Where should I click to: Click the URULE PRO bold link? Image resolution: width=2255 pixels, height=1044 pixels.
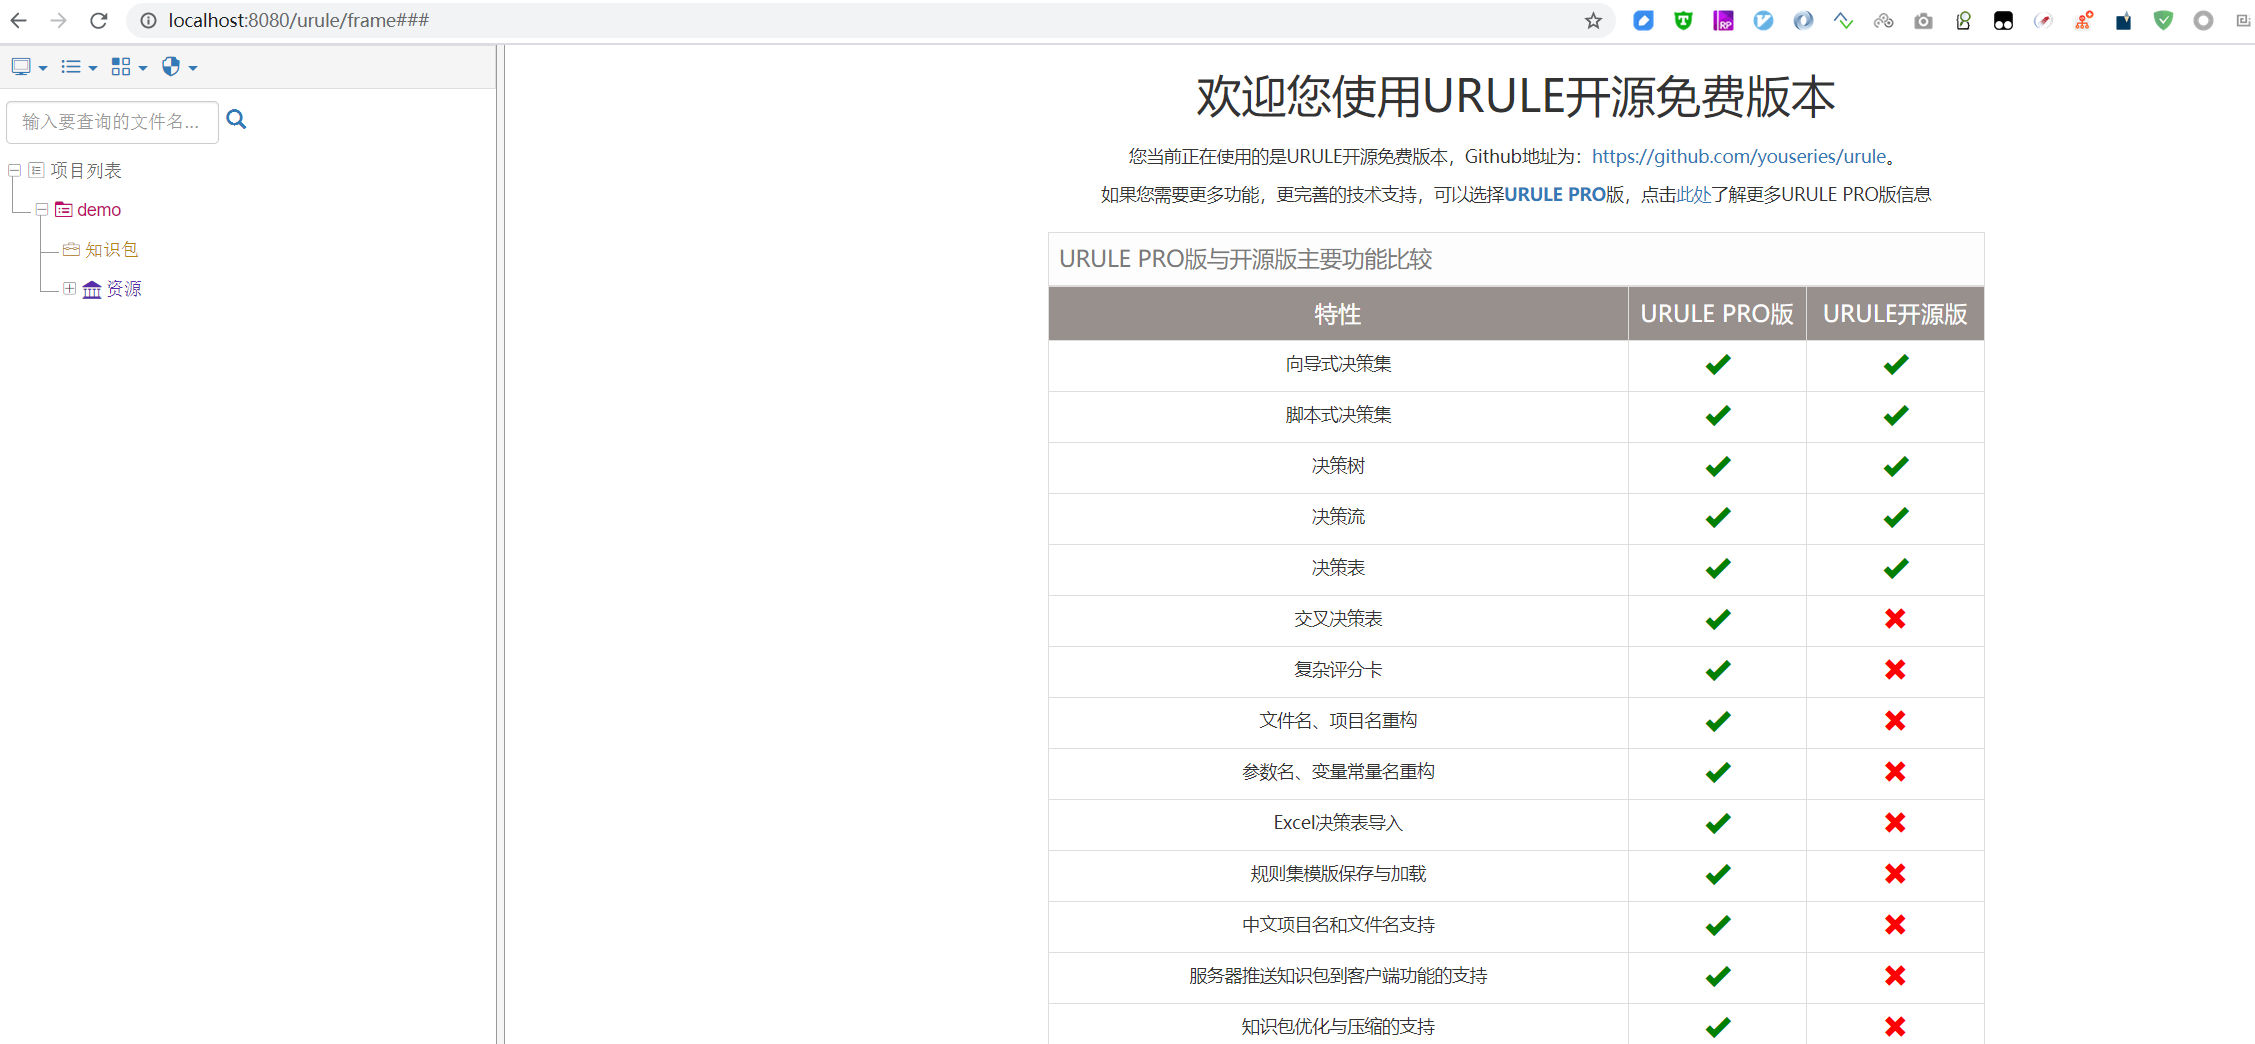(x=1555, y=194)
